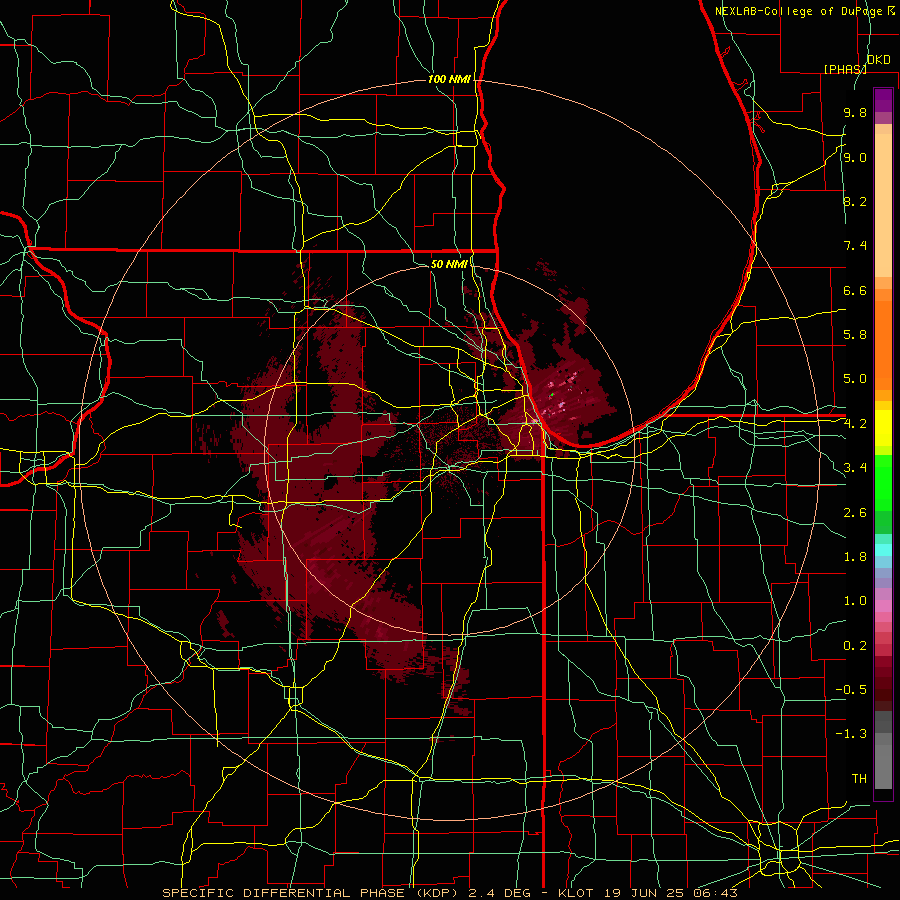
Task: Click the 8.2 scale value
Action: coord(855,201)
